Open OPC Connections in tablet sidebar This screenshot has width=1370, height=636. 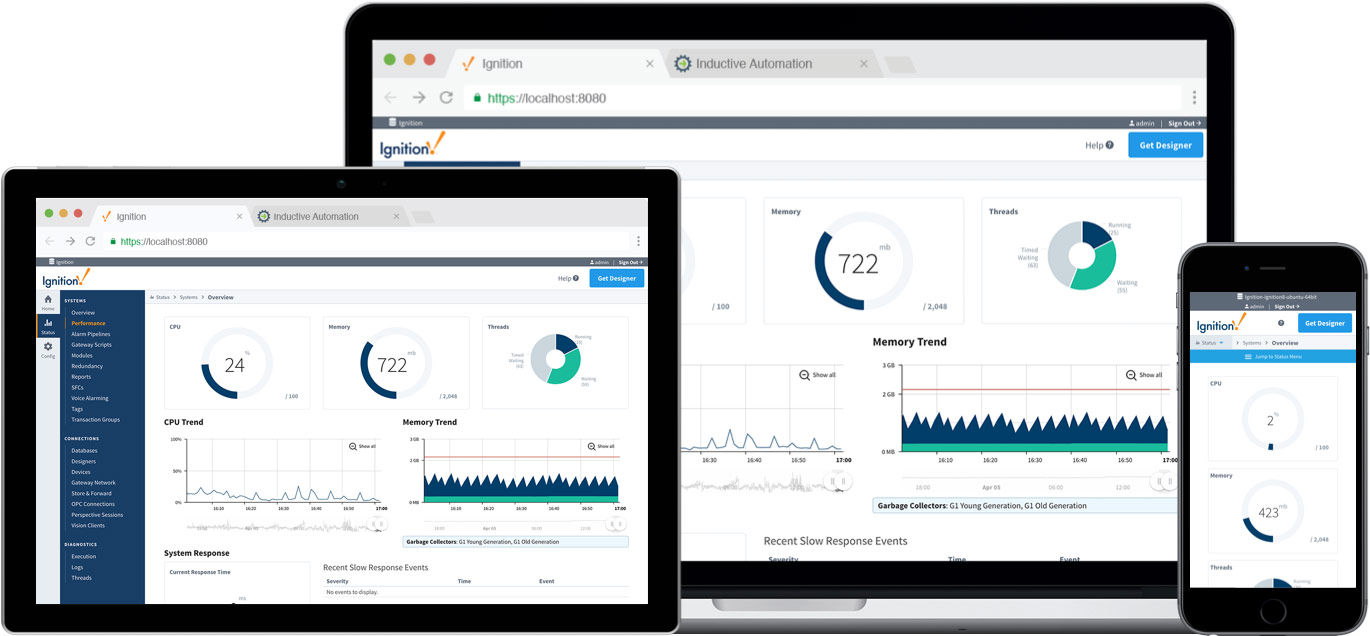[x=93, y=504]
